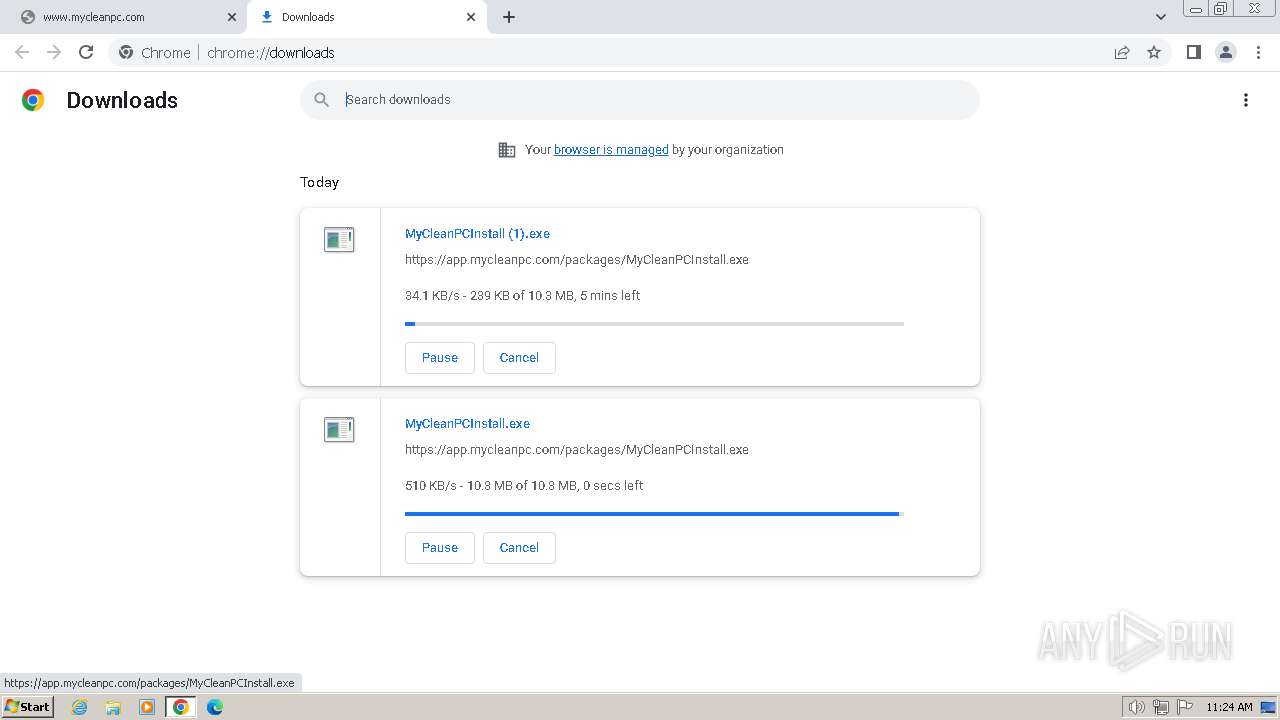
Task: Open a new tab with plus button
Action: (509, 17)
